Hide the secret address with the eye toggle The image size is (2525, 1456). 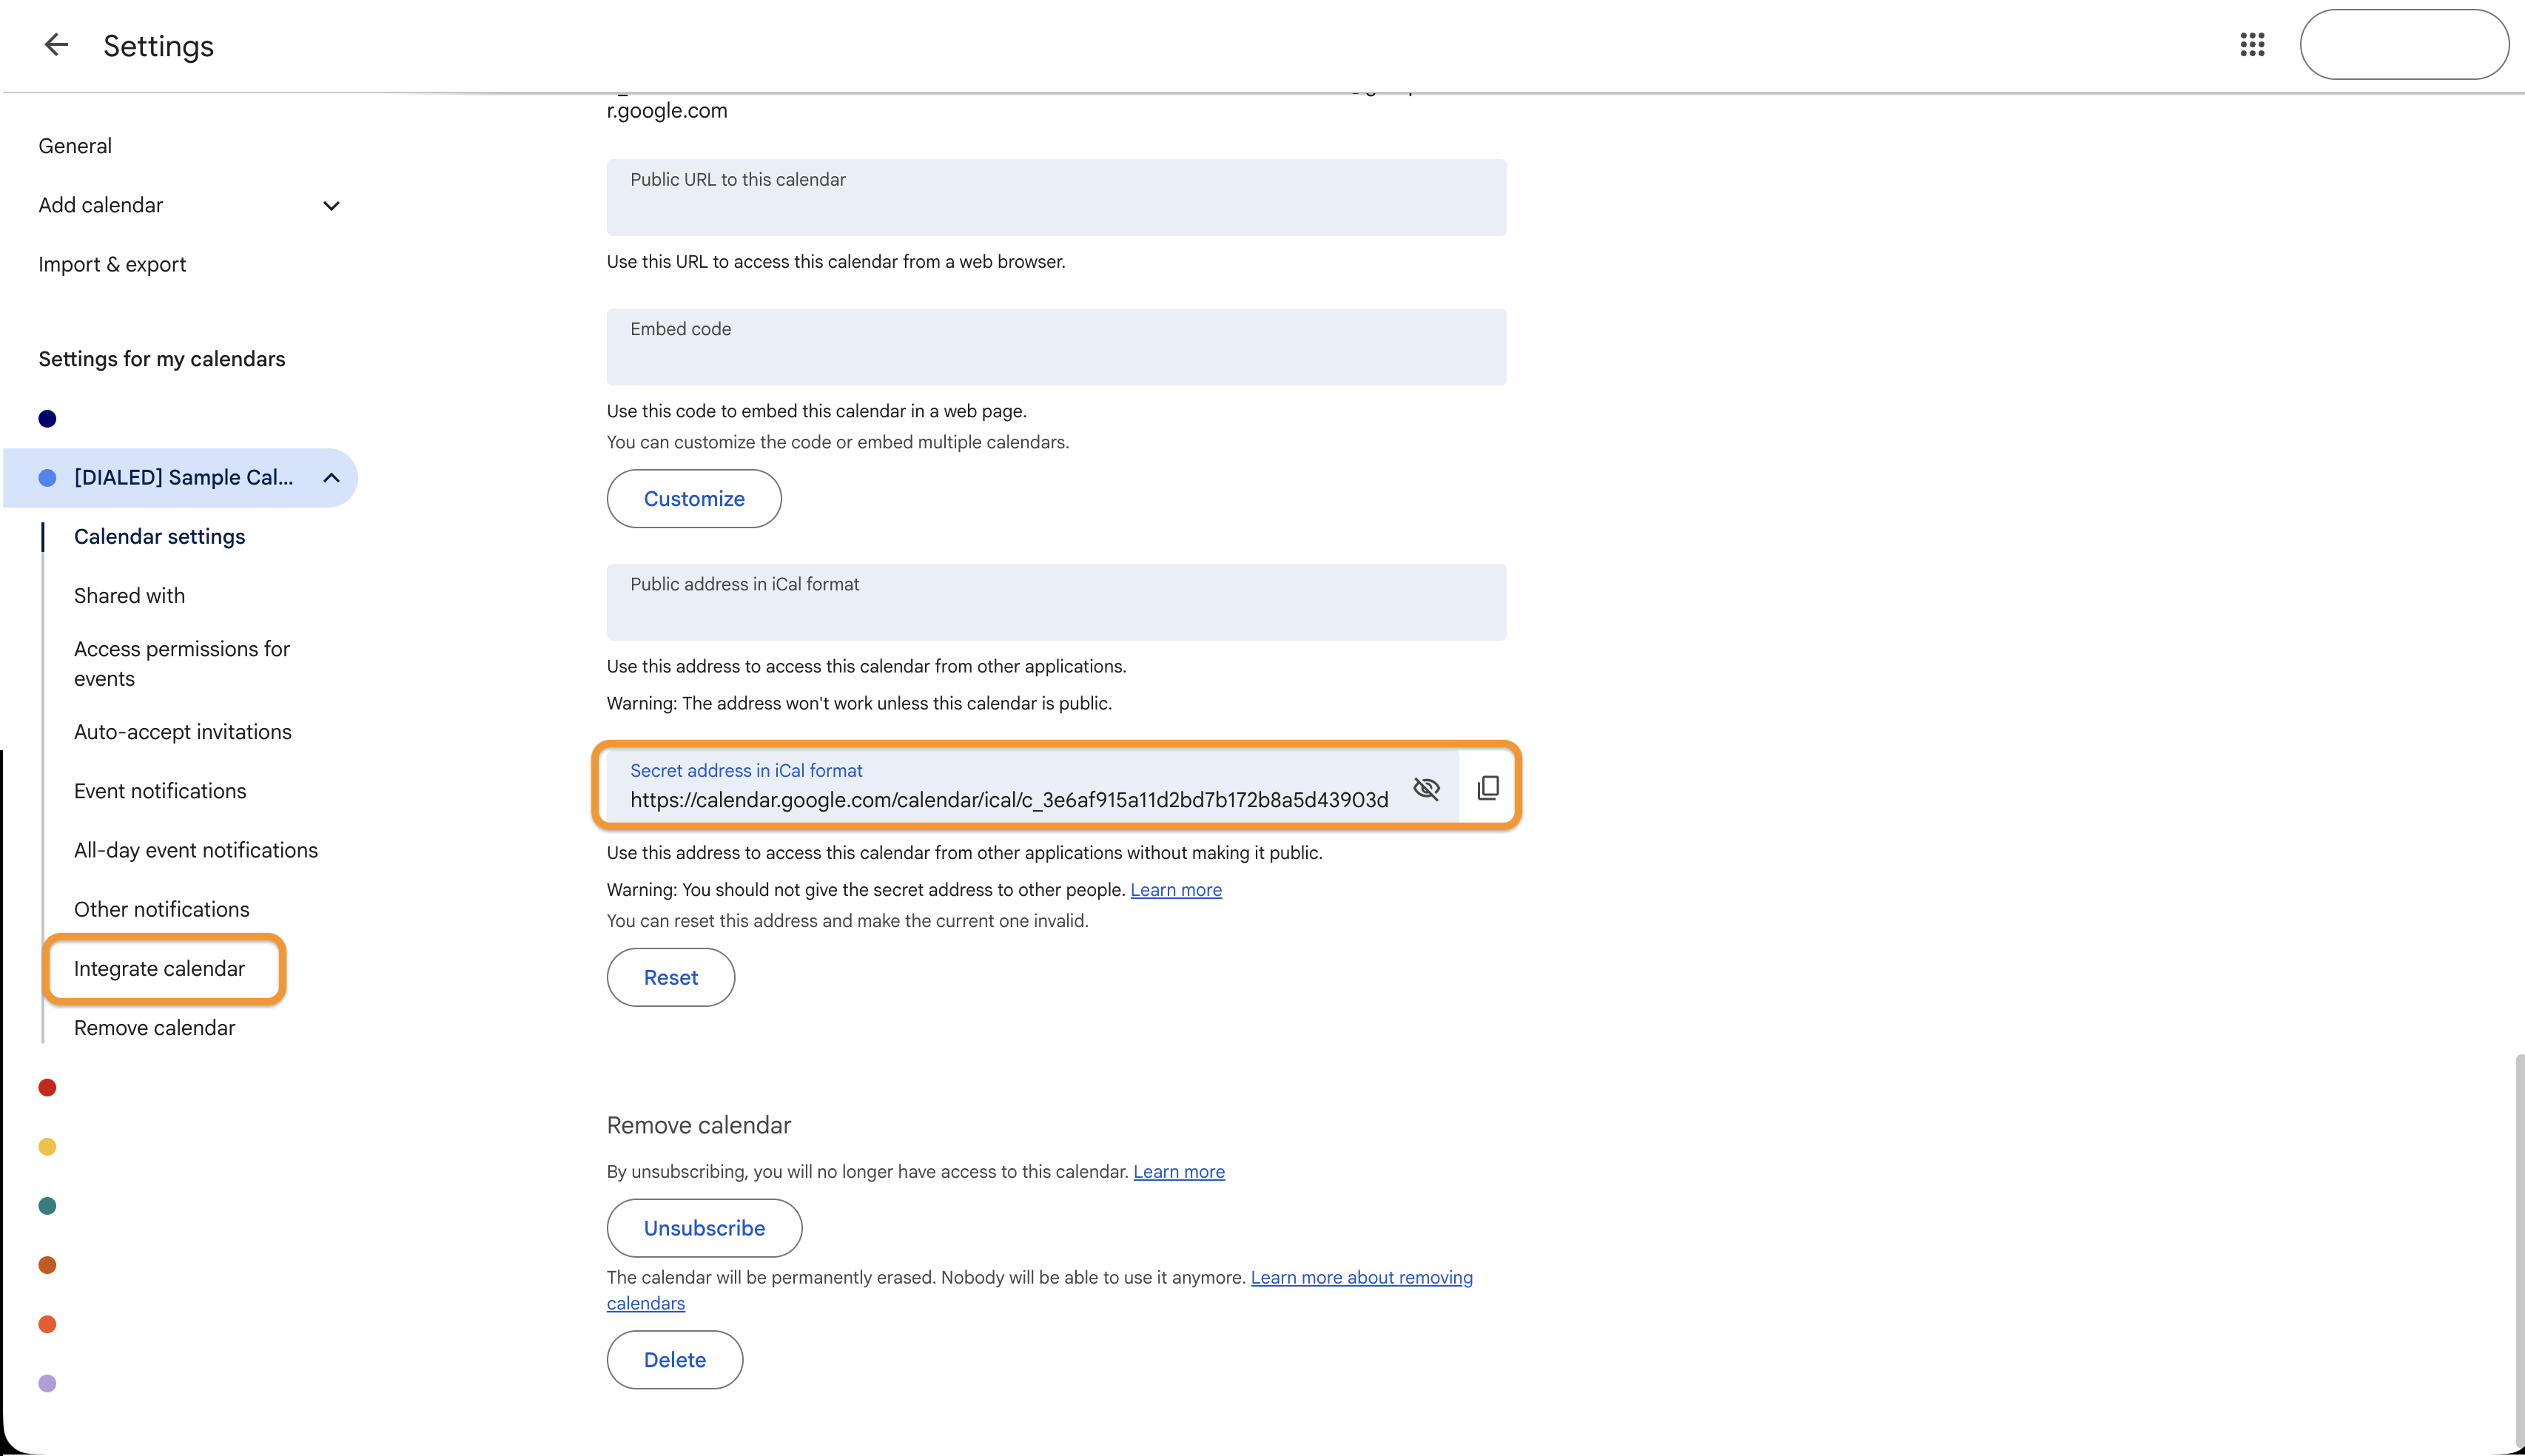(x=1427, y=788)
